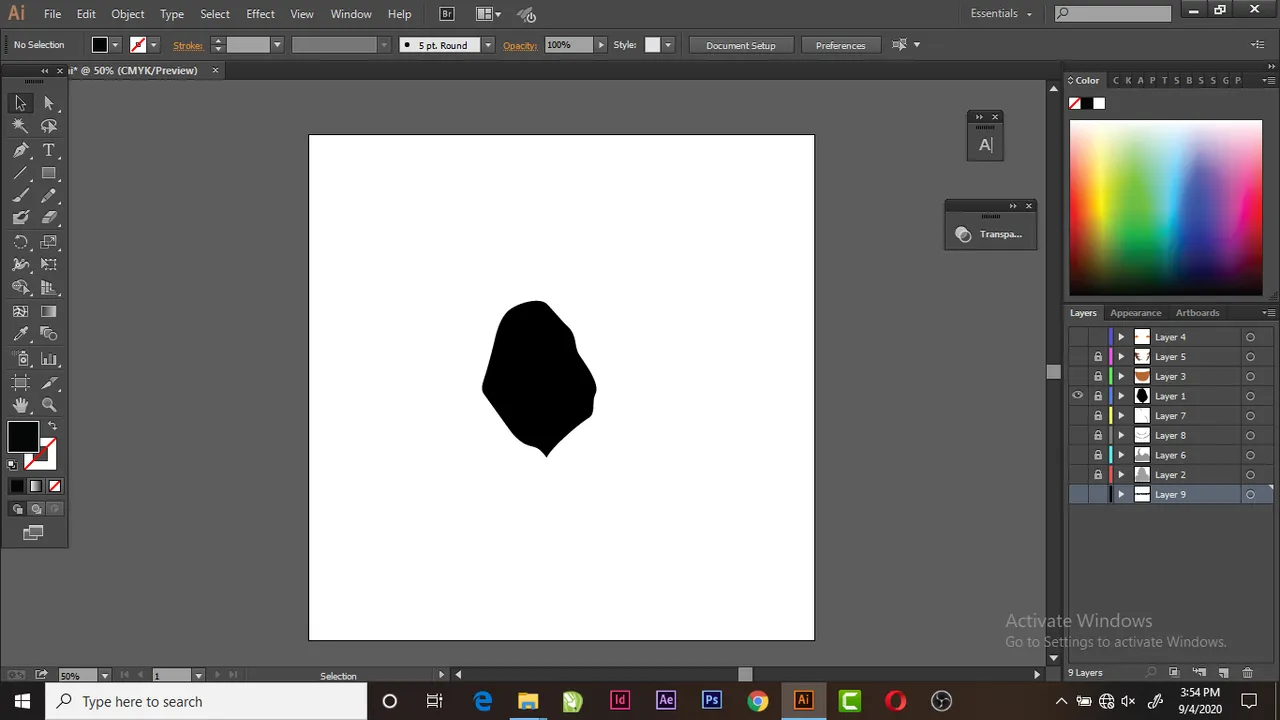Select the Pen tool
The image size is (1280, 720).
20,150
